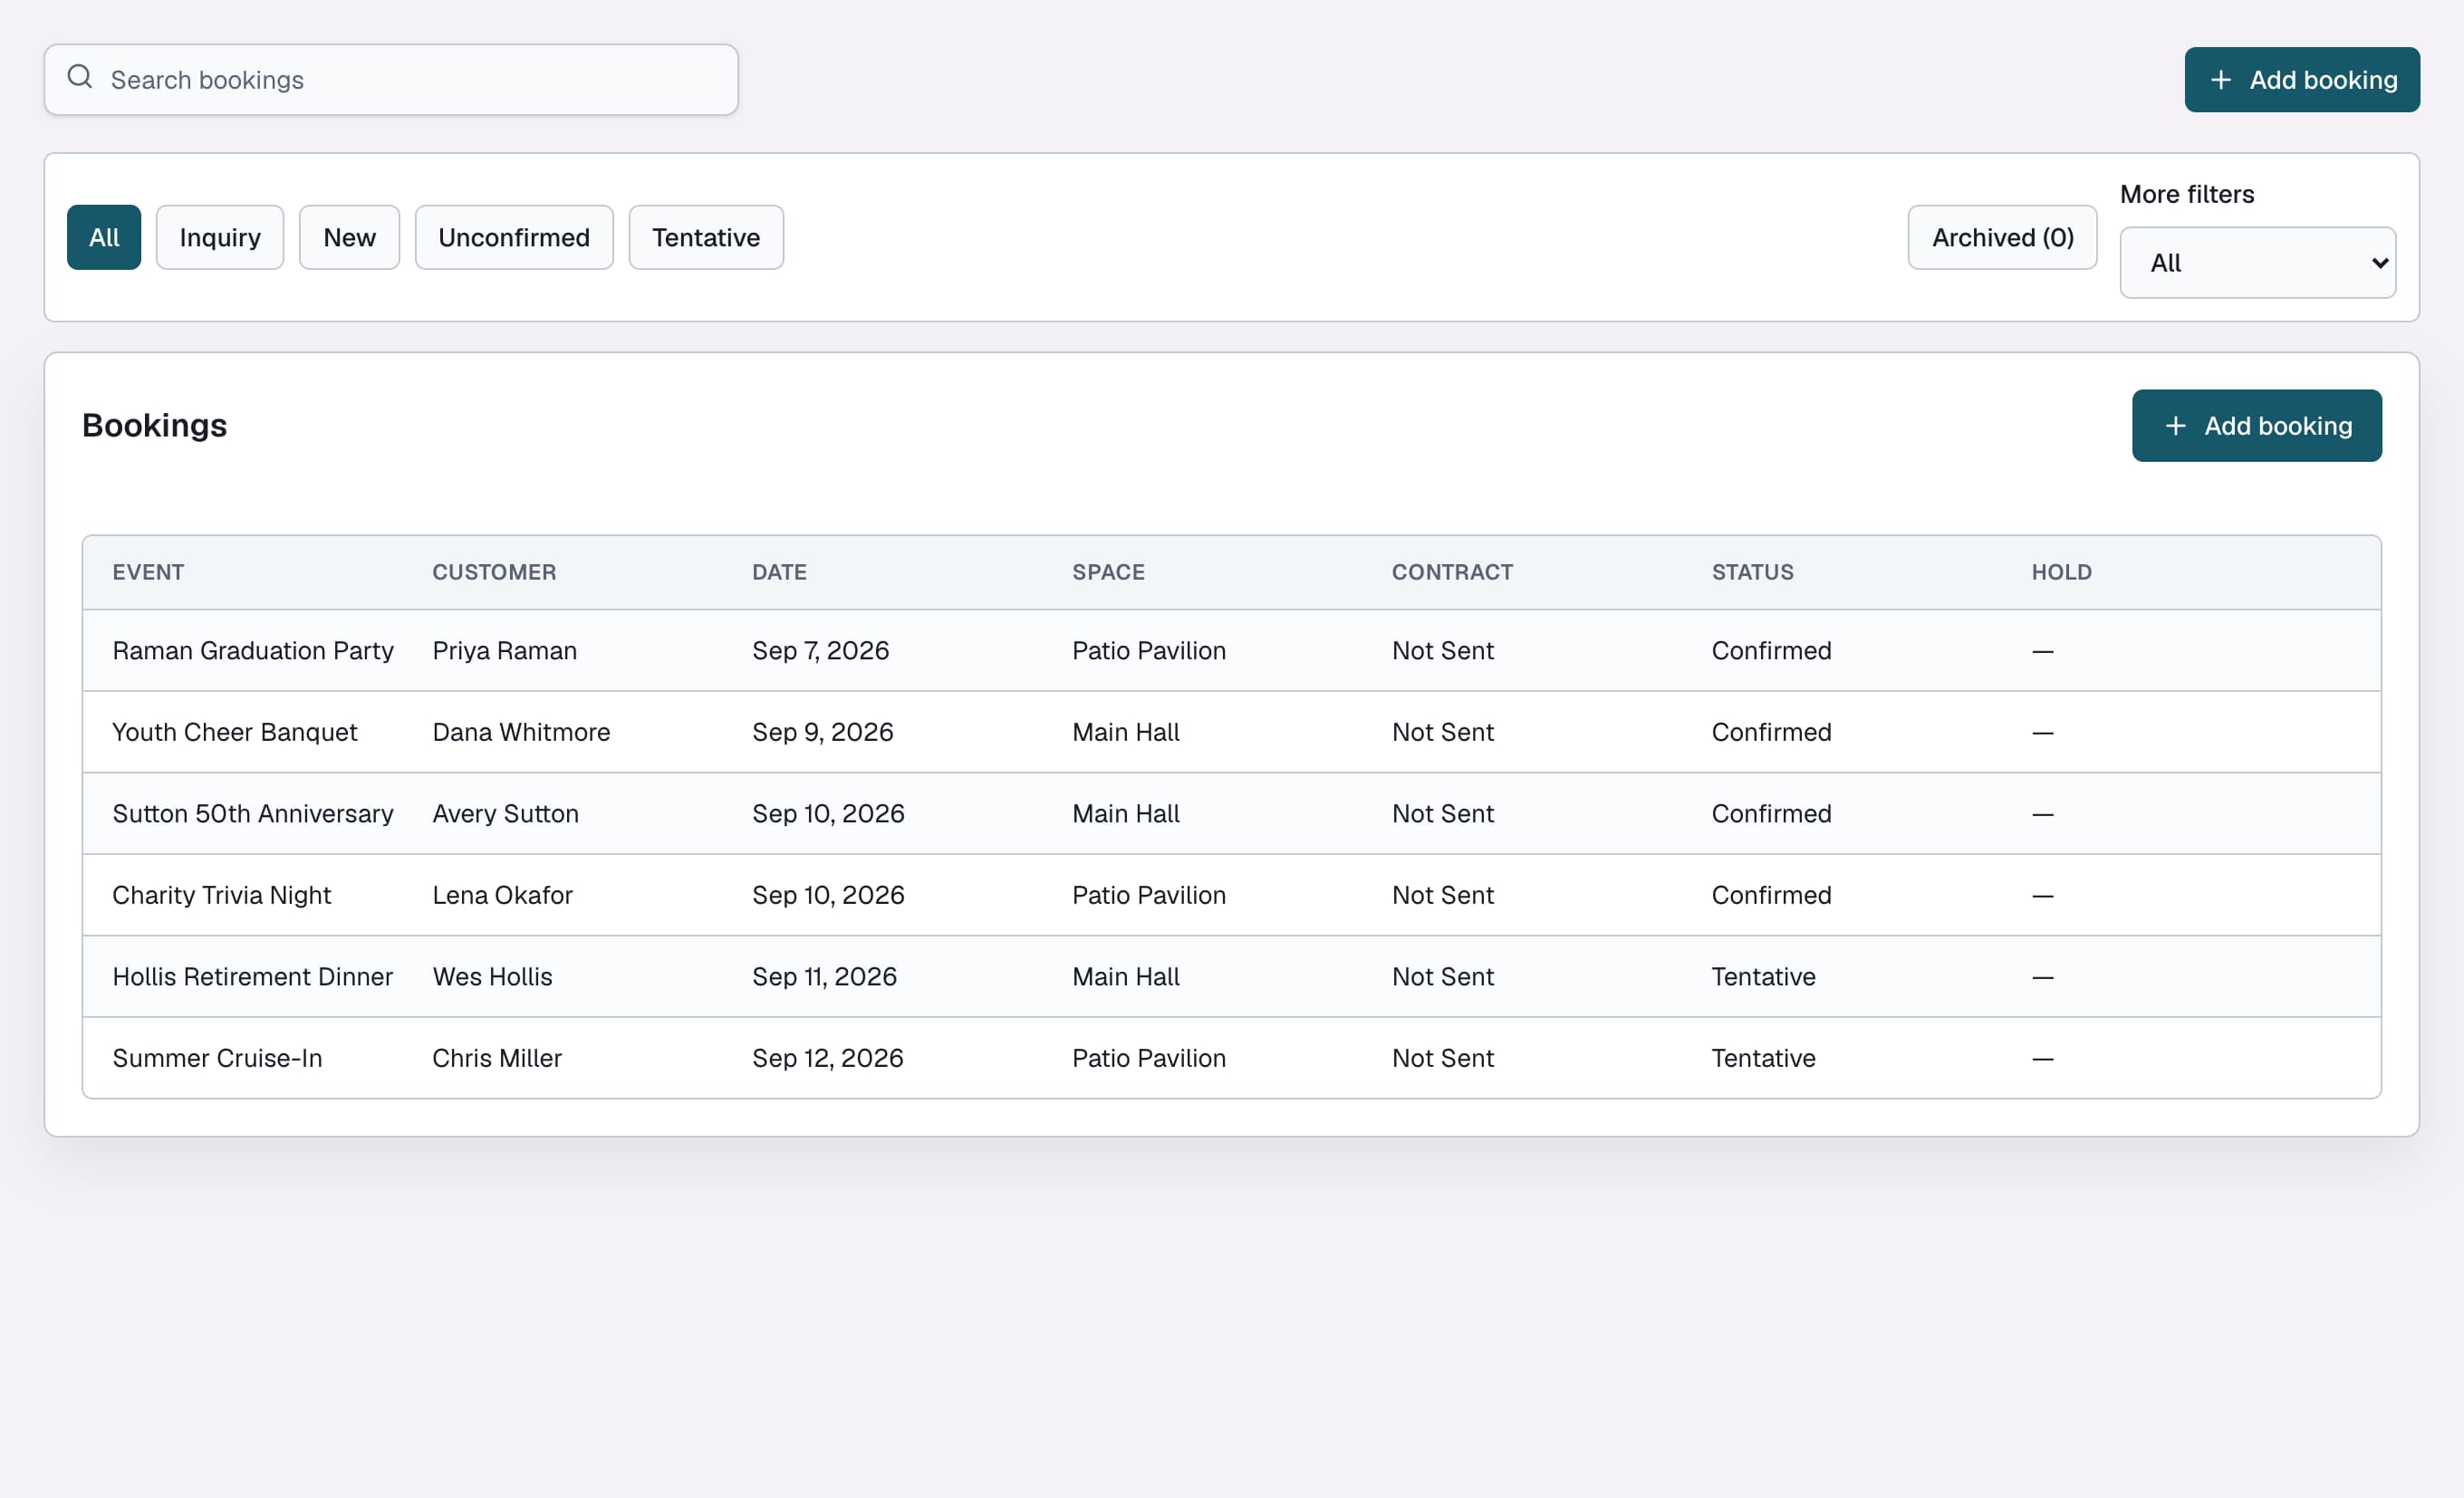
Task: Click Not Sent in Charity Trivia row
Action: pyautogui.click(x=1442, y=895)
